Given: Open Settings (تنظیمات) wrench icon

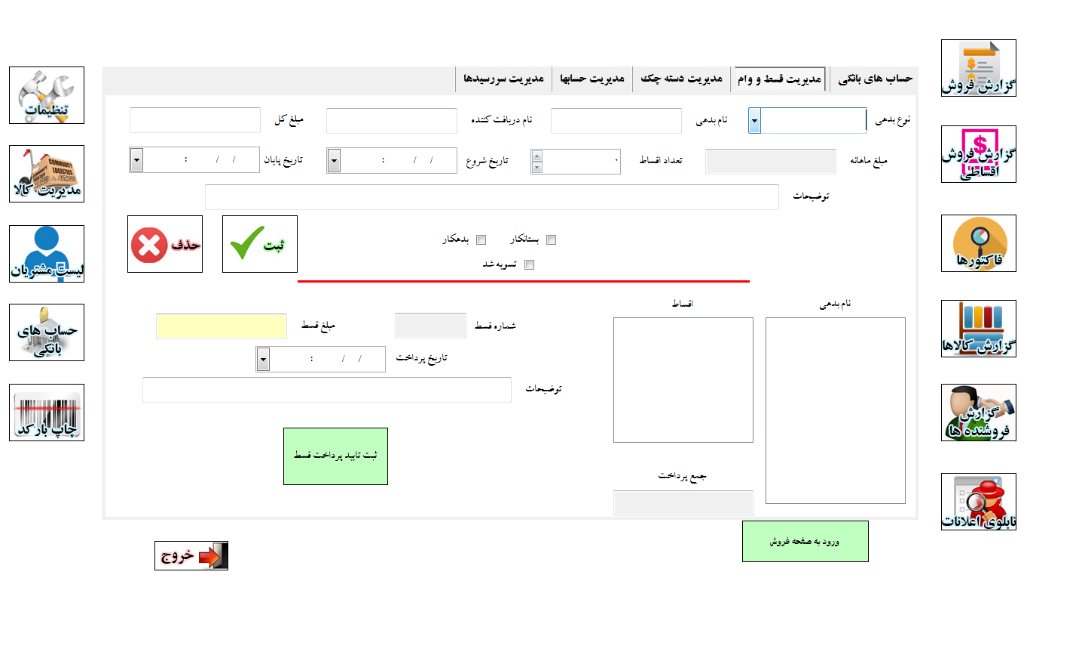Looking at the screenshot, I should coord(47,95).
